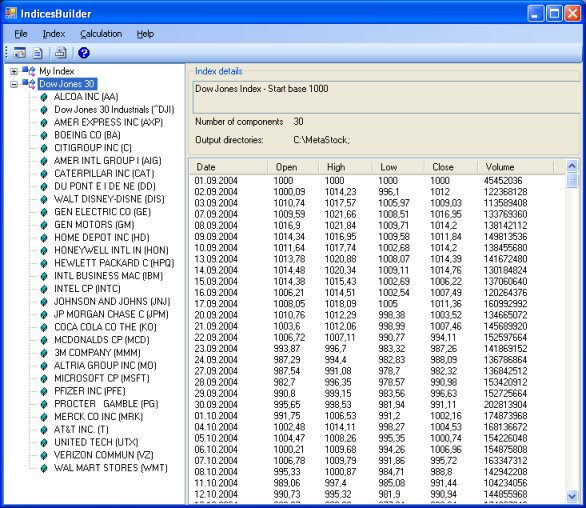Open the Index menu
The width and height of the screenshot is (586, 508).
pyautogui.click(x=54, y=34)
